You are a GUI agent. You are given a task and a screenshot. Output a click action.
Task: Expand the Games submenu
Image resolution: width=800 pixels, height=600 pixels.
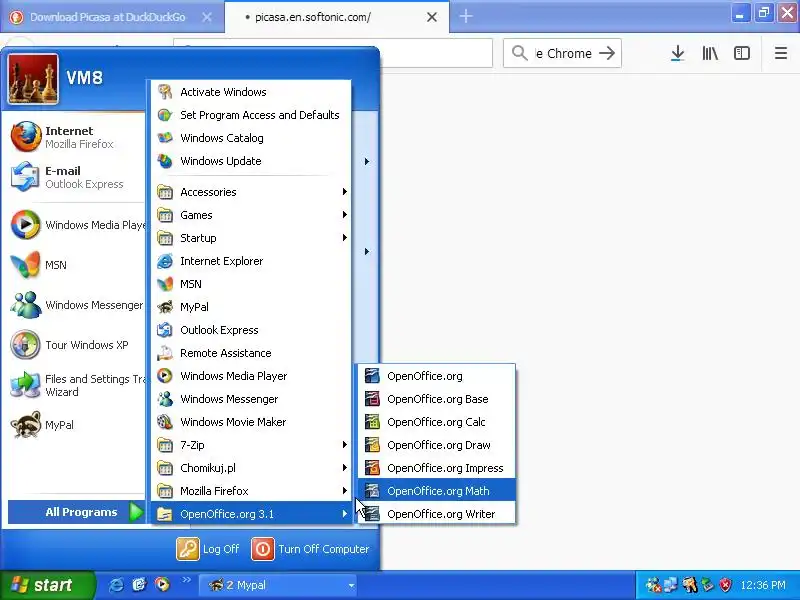pyautogui.click(x=251, y=215)
